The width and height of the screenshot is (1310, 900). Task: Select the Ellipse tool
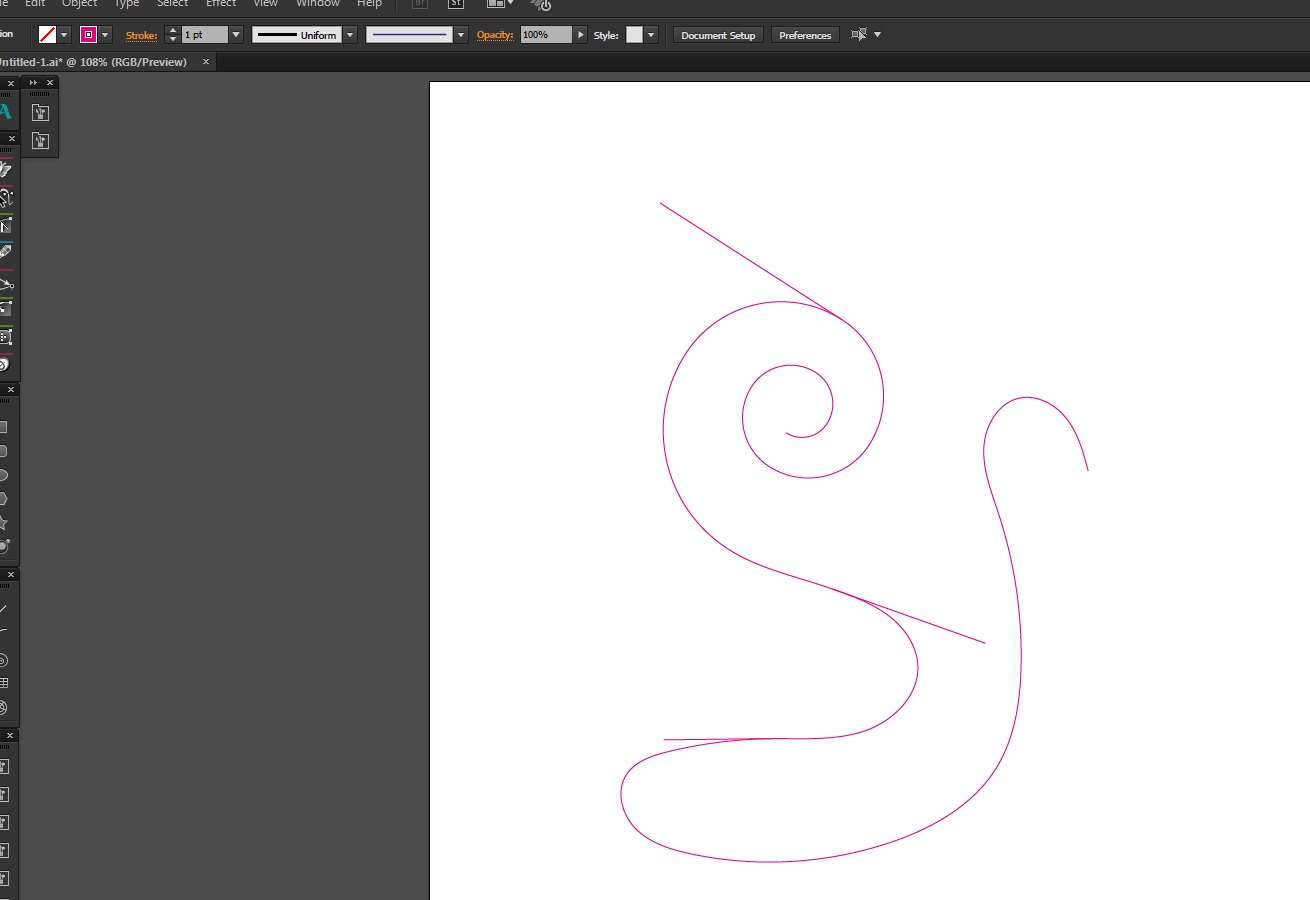3,475
